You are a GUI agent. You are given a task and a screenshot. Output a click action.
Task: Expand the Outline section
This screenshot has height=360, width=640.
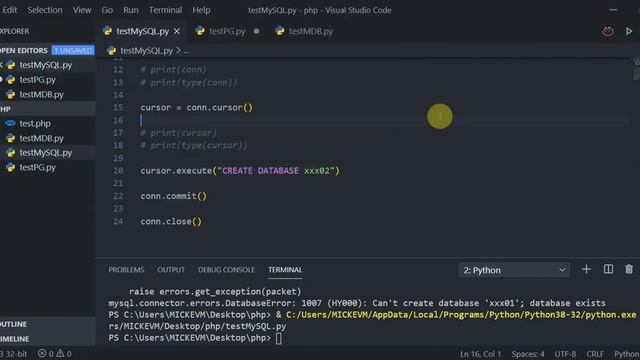[48, 324]
